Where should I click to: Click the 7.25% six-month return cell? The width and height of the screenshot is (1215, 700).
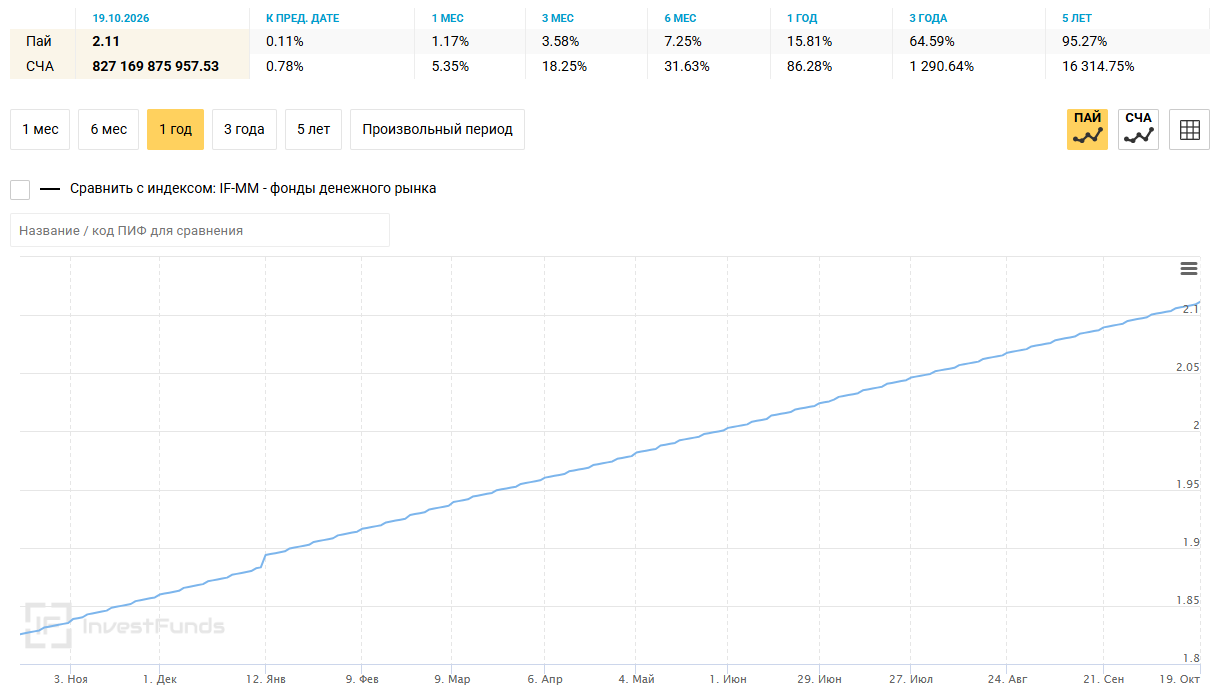[683, 42]
